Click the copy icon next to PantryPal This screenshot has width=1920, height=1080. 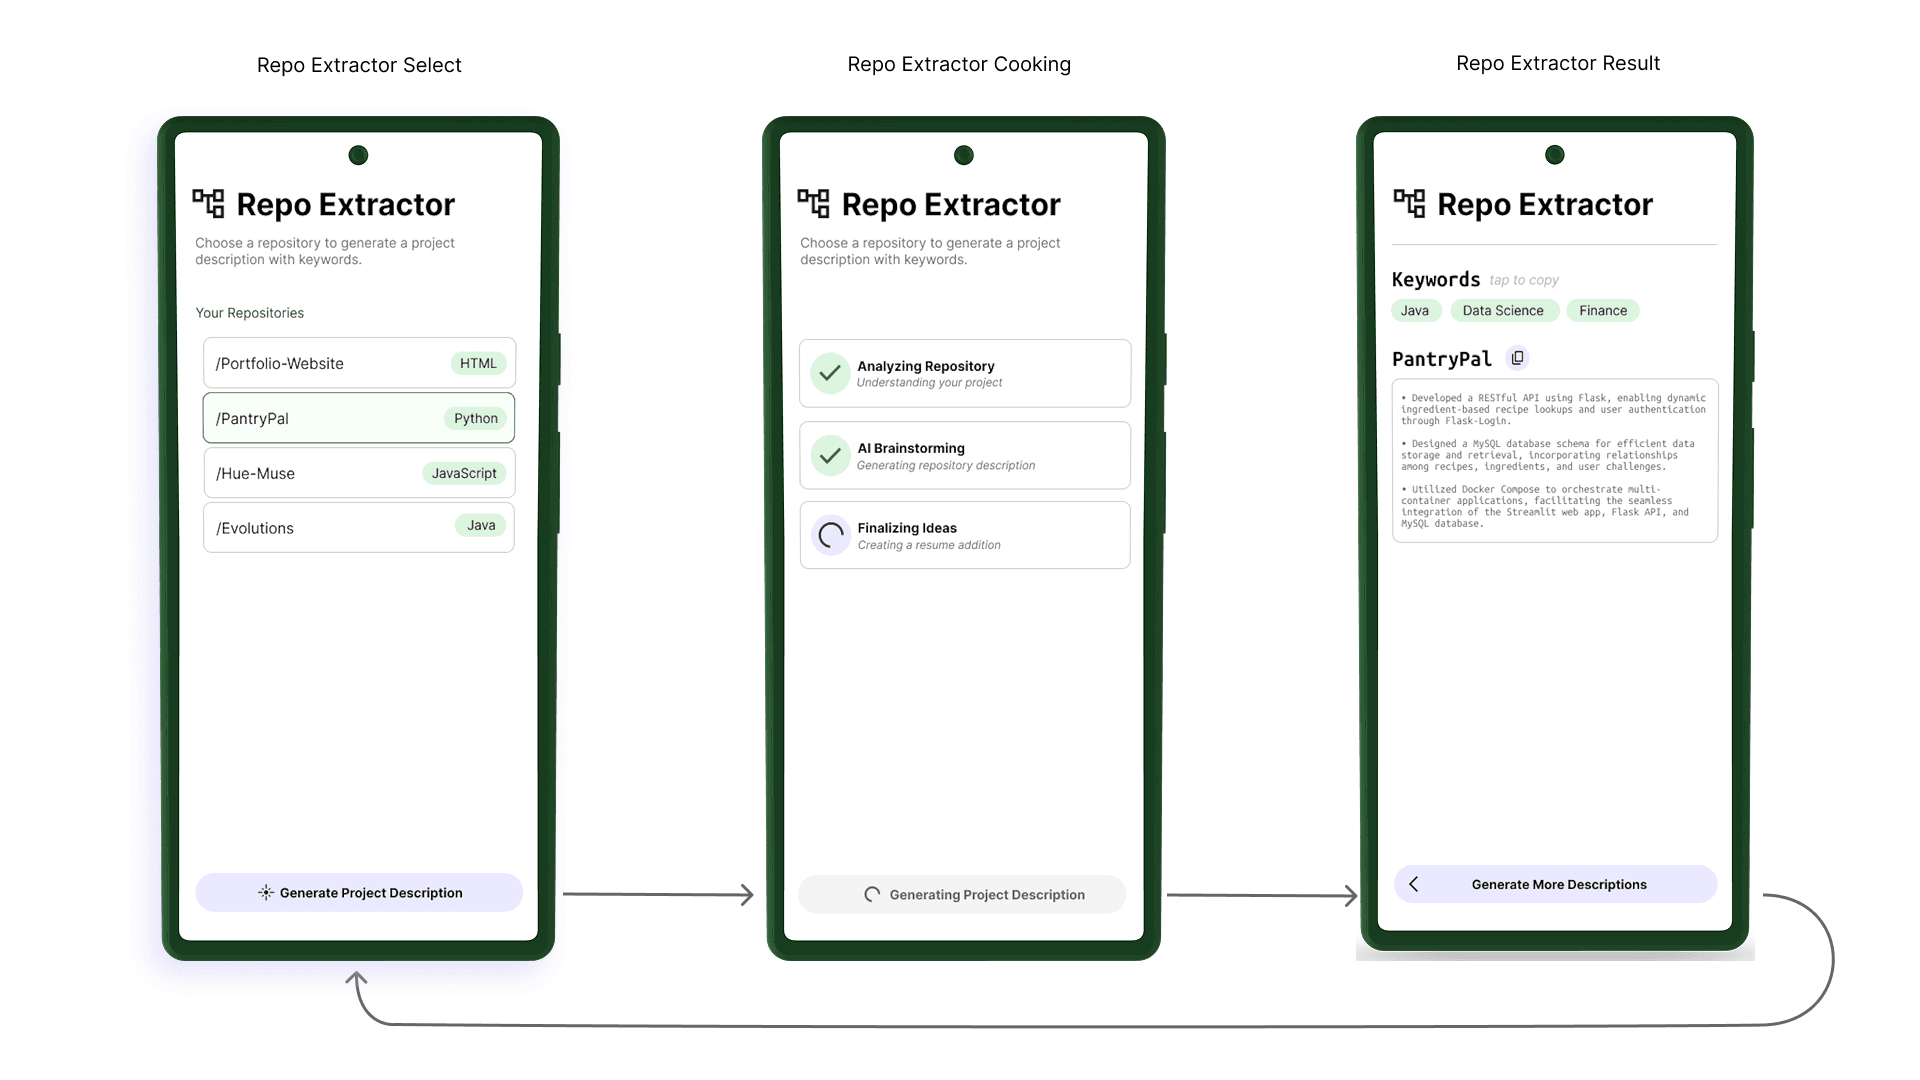click(1517, 358)
